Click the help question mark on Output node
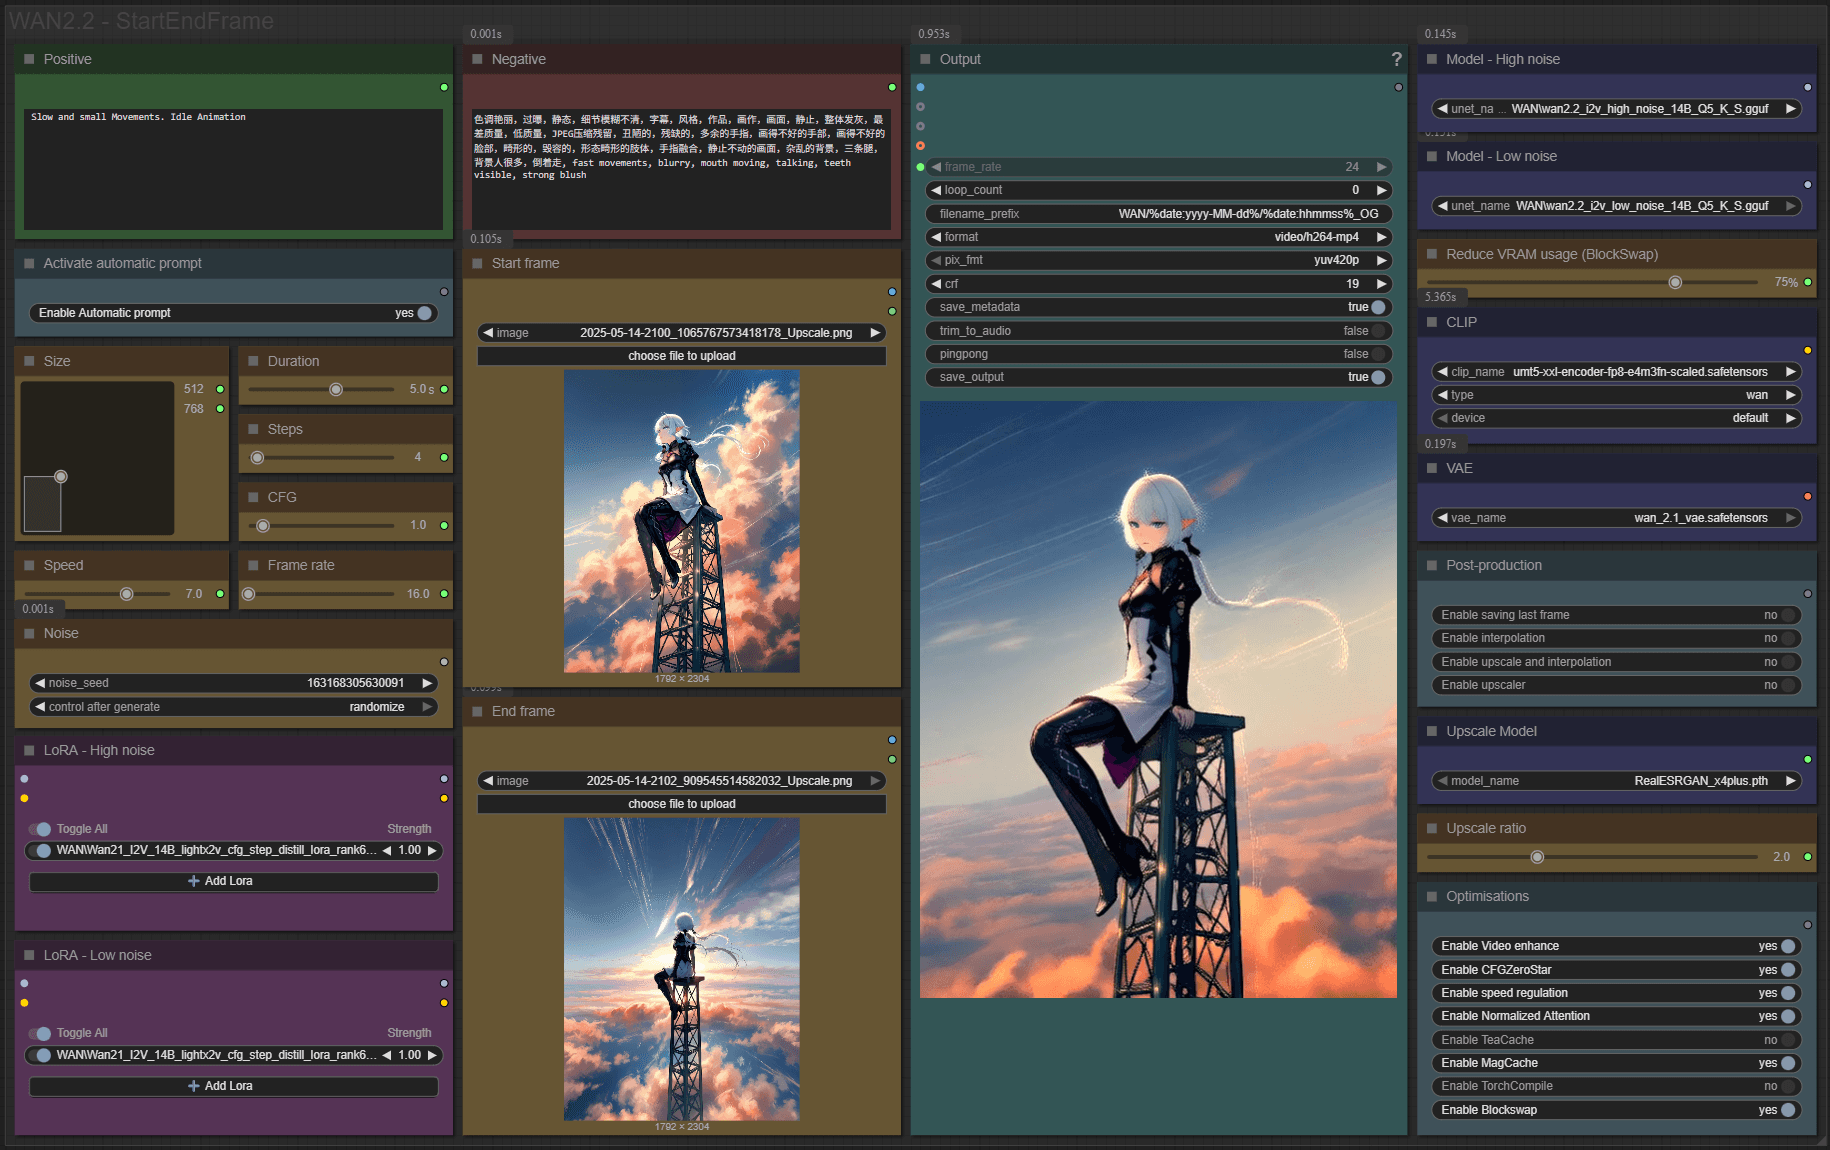This screenshot has width=1830, height=1150. (1396, 59)
